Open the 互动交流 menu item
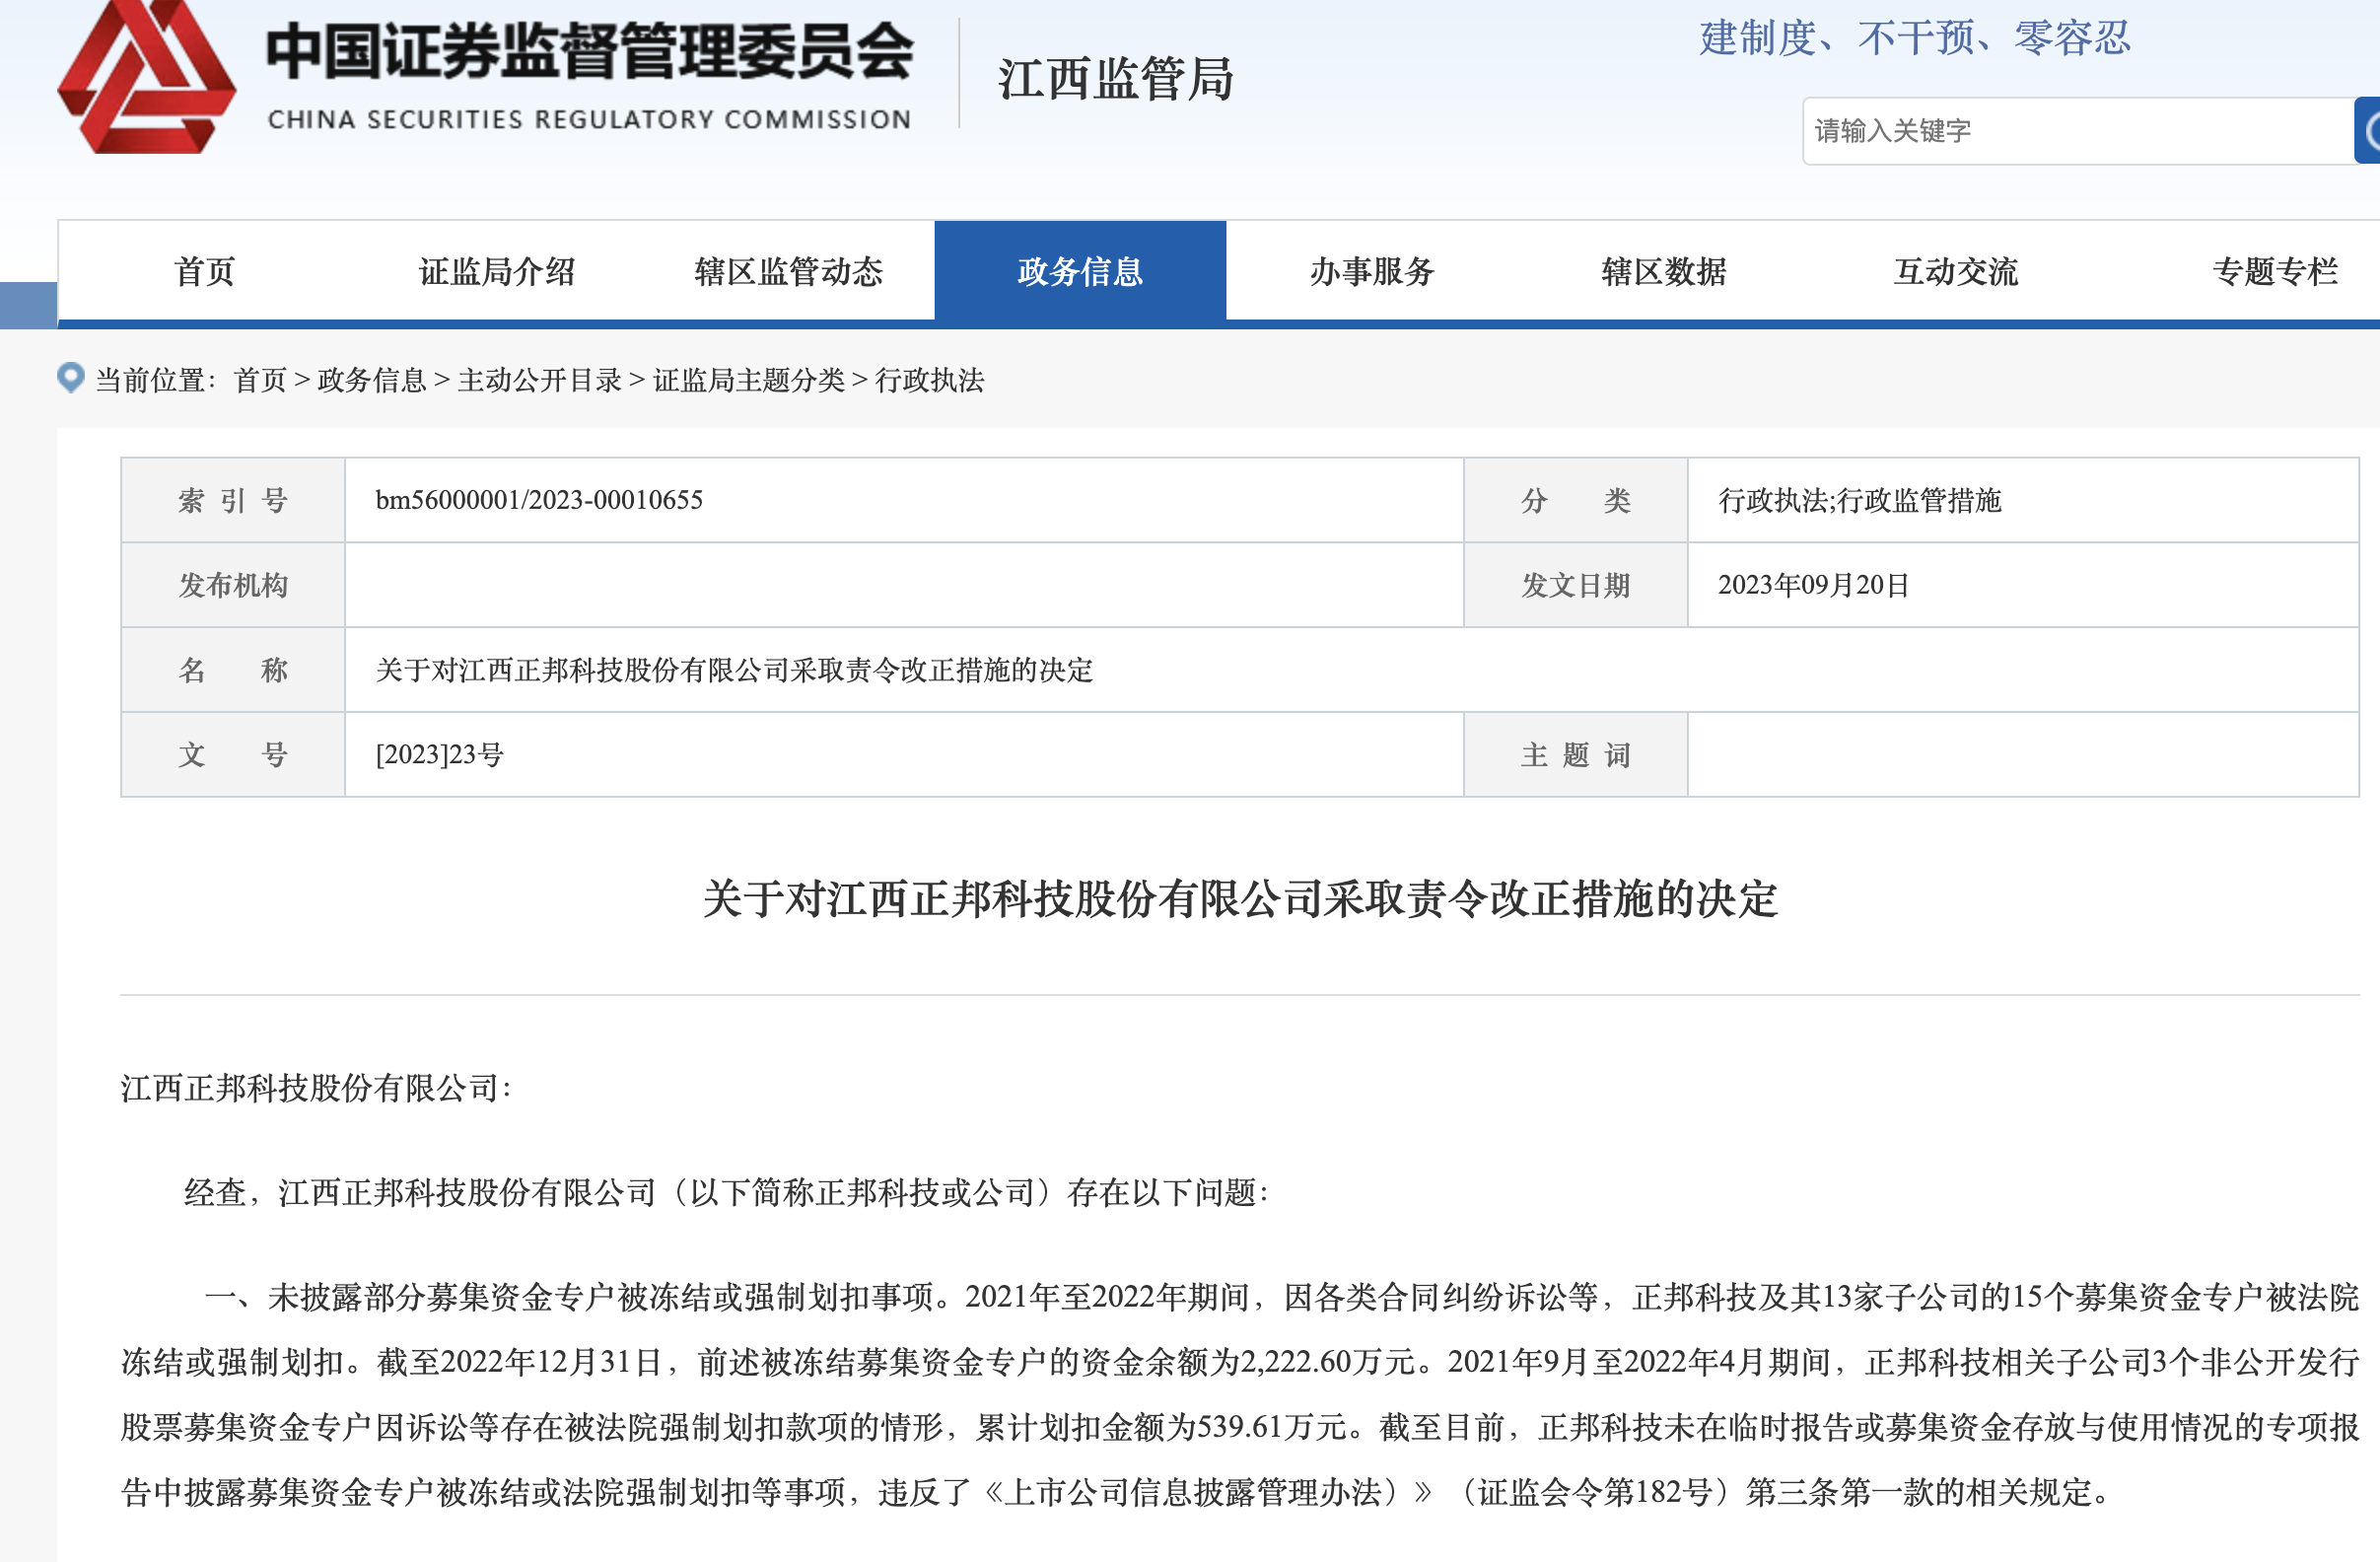 pos(1956,272)
